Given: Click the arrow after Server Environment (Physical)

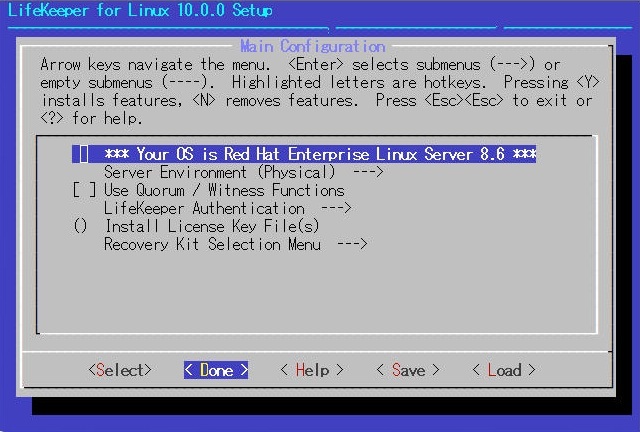Looking at the screenshot, I should pos(367,173).
